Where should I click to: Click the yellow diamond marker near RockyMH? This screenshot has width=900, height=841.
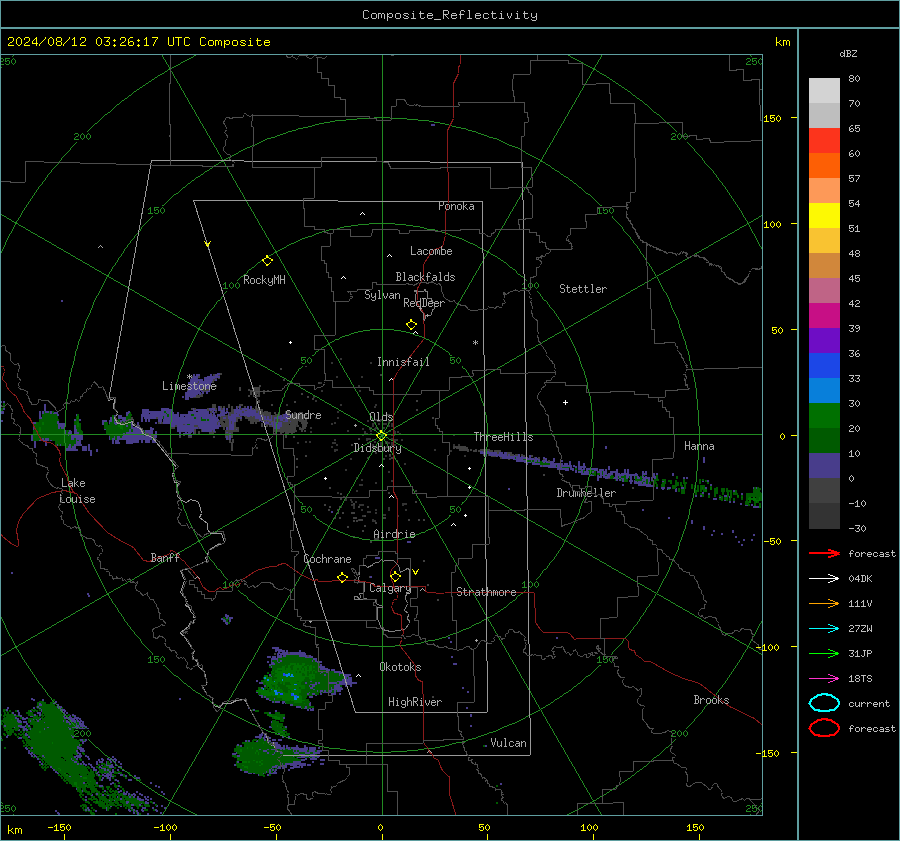coord(267,261)
